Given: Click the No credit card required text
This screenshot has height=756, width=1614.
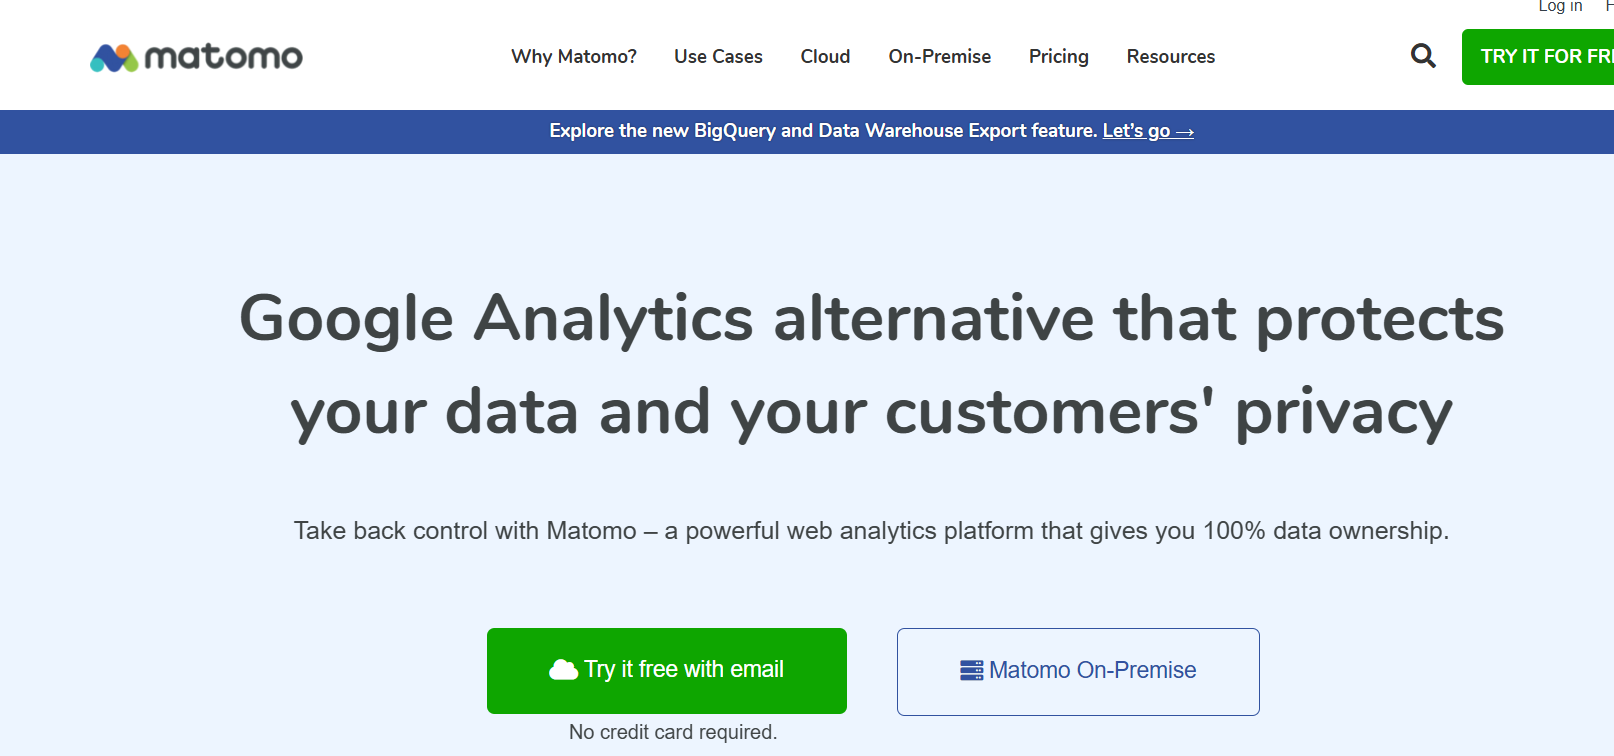Looking at the screenshot, I should coord(673,732).
